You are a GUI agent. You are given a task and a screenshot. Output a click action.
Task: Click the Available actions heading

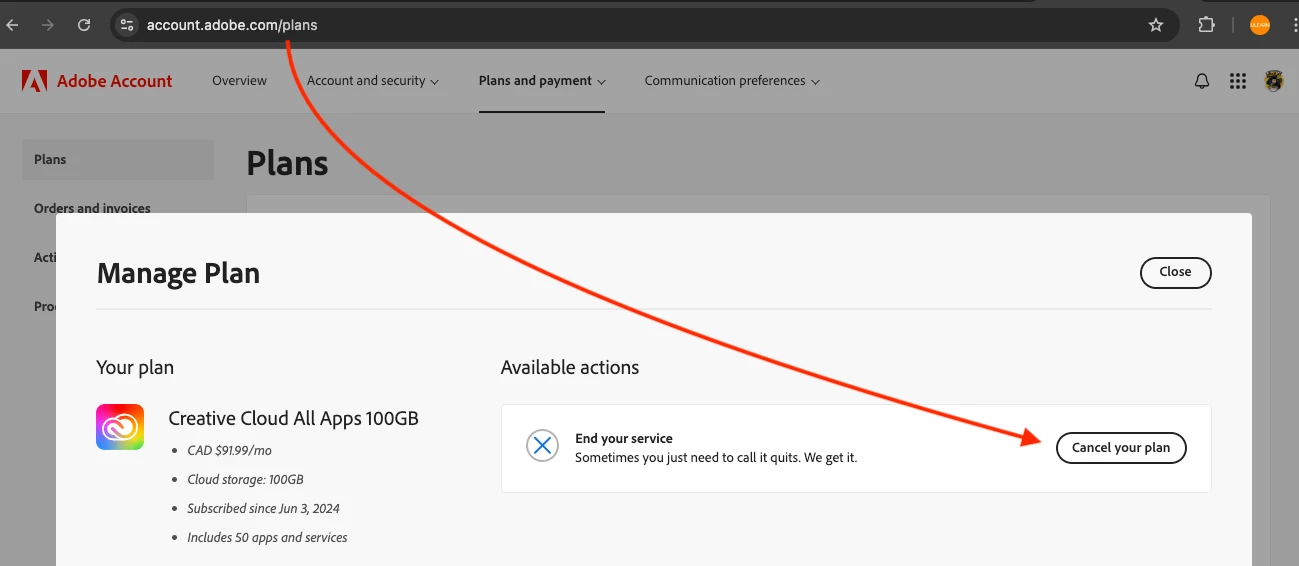coord(570,367)
